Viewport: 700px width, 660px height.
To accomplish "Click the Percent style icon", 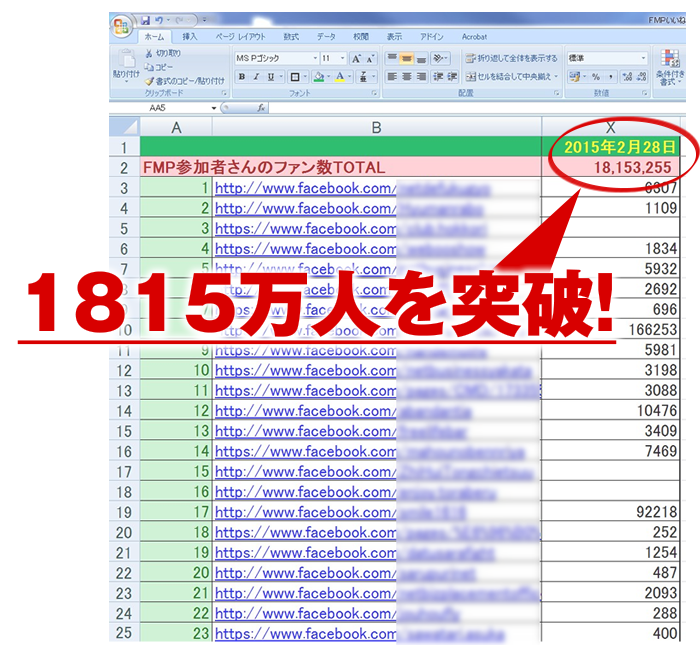I will pyautogui.click(x=596, y=77).
